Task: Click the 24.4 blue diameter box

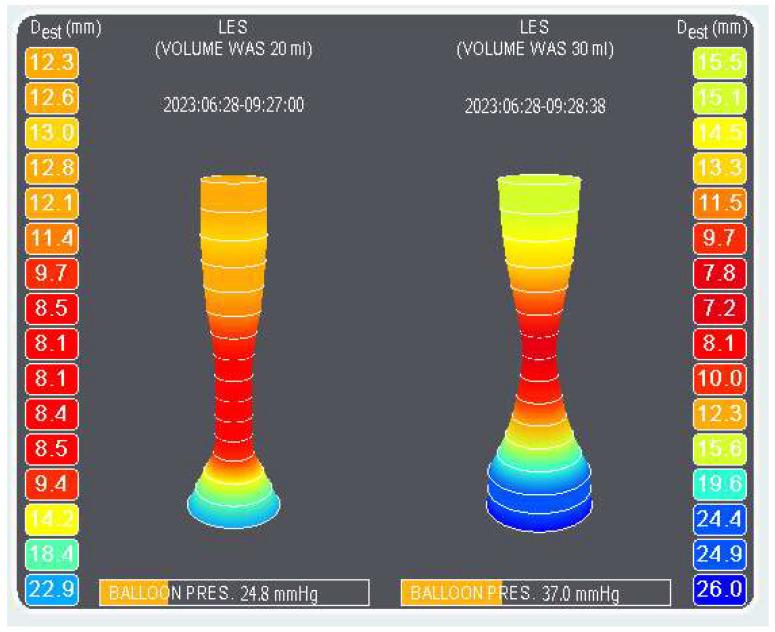Action: [x=719, y=519]
